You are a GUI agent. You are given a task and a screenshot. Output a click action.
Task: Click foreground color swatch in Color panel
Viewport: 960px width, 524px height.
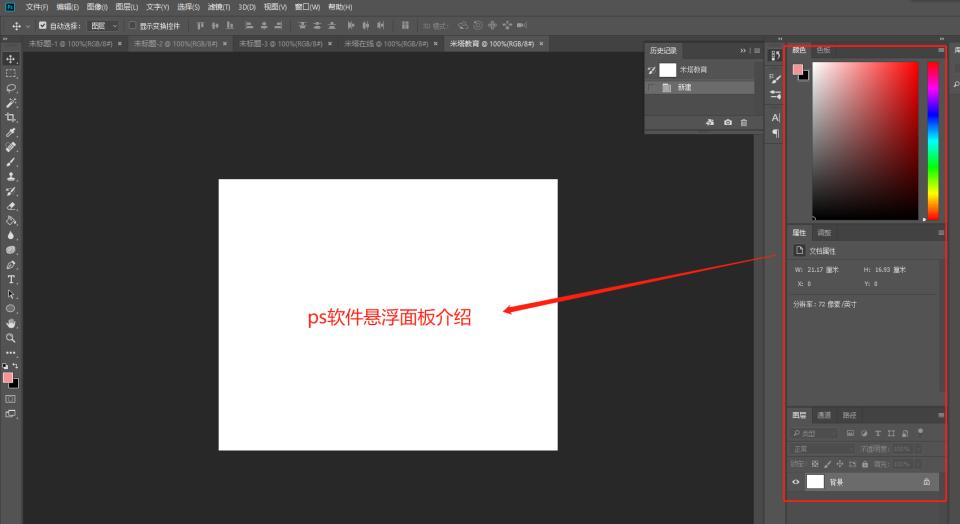tap(797, 69)
